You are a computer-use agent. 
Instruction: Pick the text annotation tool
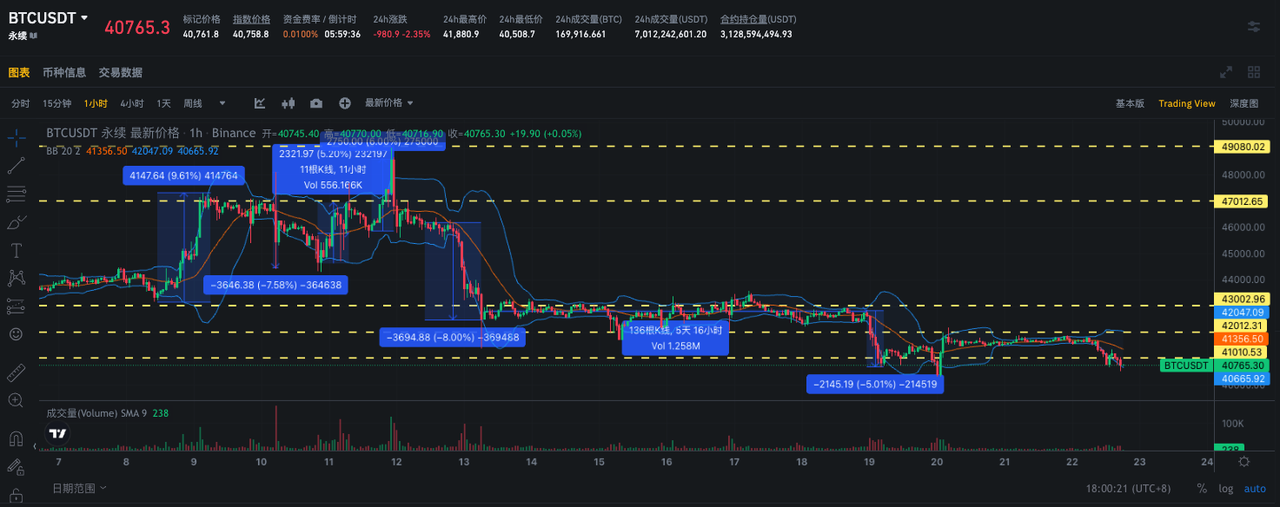[16, 250]
